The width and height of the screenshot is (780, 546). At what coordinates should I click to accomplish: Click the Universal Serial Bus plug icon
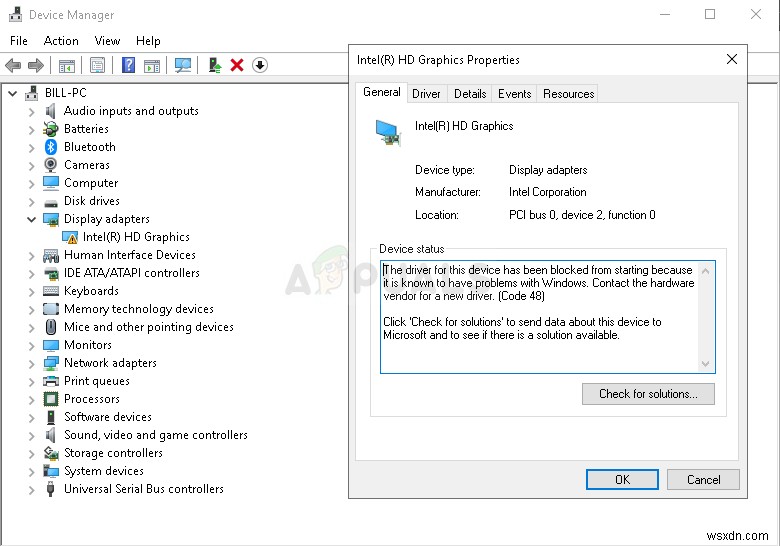click(51, 489)
